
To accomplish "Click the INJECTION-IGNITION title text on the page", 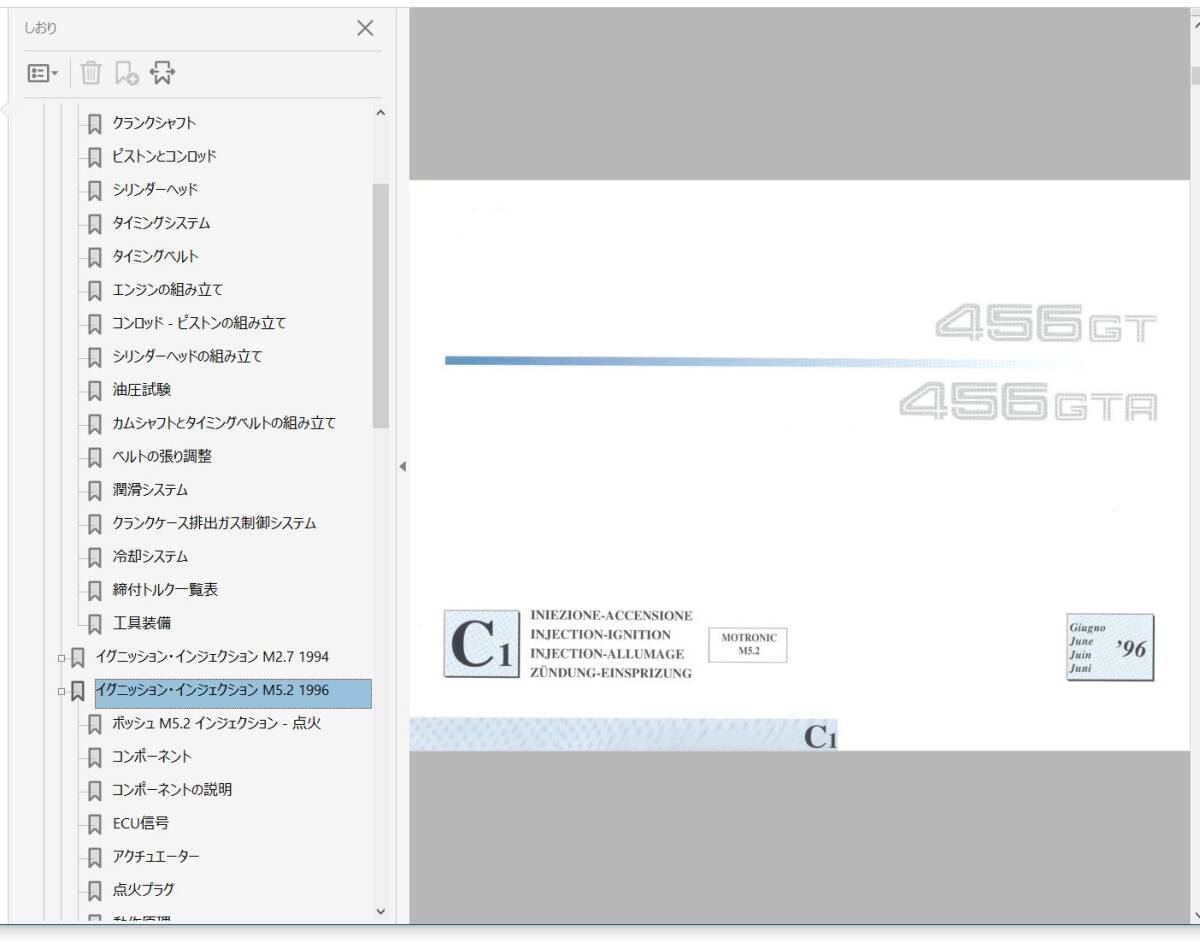I will (x=601, y=635).
